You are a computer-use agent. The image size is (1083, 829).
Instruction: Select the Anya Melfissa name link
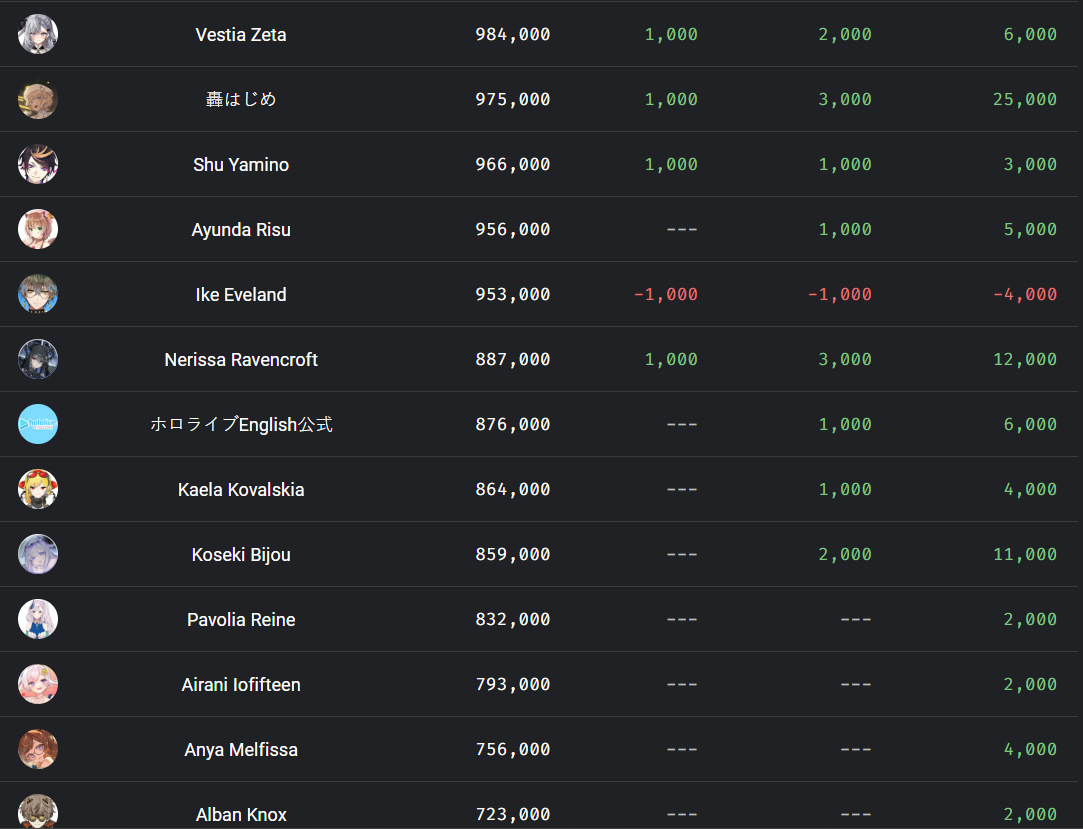[x=241, y=750]
